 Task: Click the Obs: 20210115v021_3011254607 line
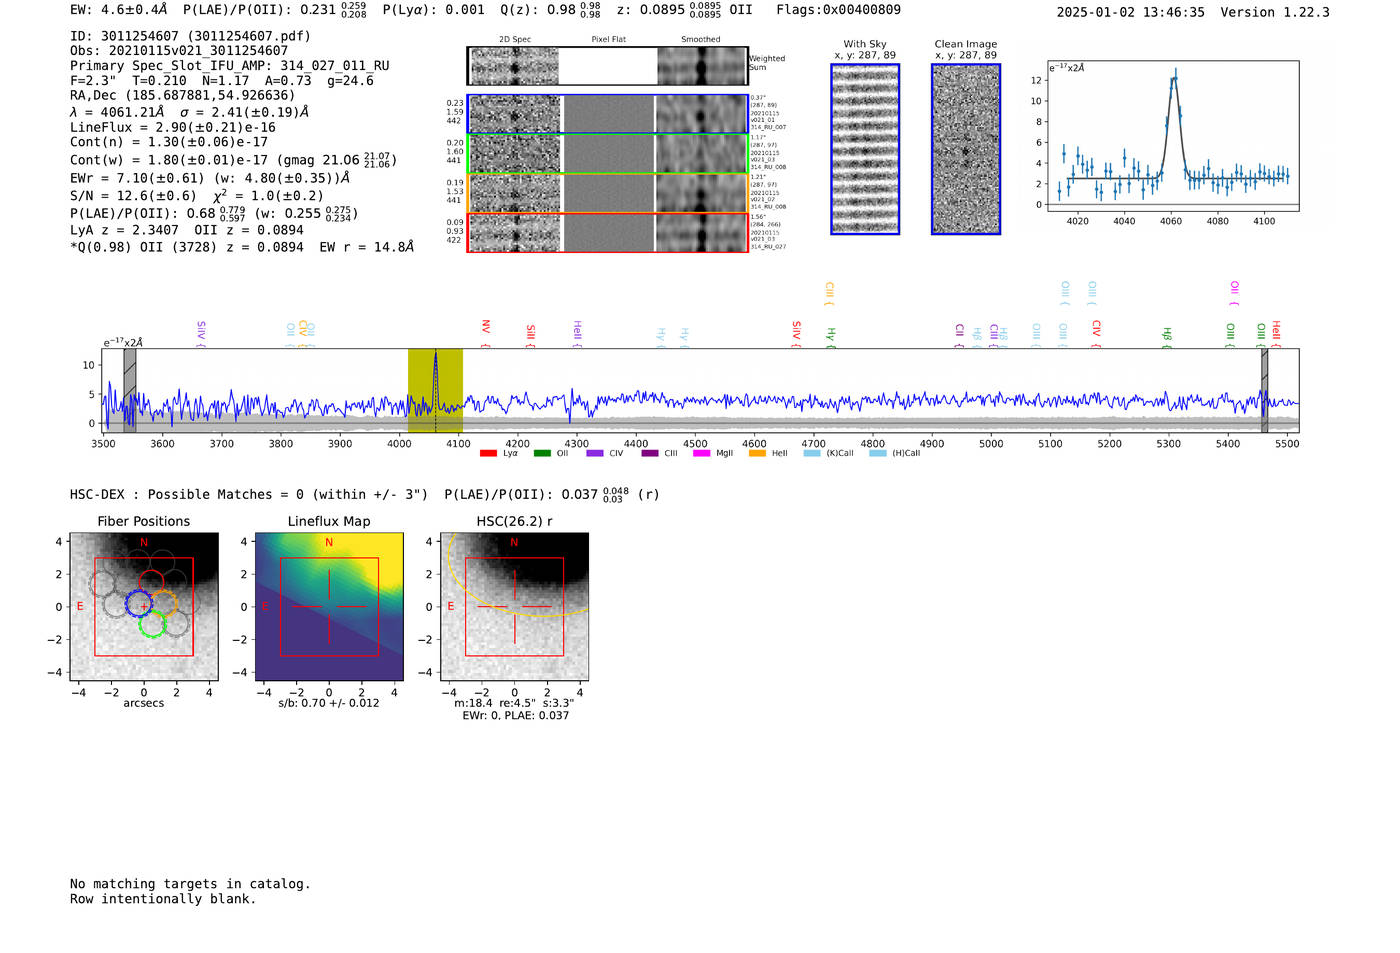tap(179, 51)
